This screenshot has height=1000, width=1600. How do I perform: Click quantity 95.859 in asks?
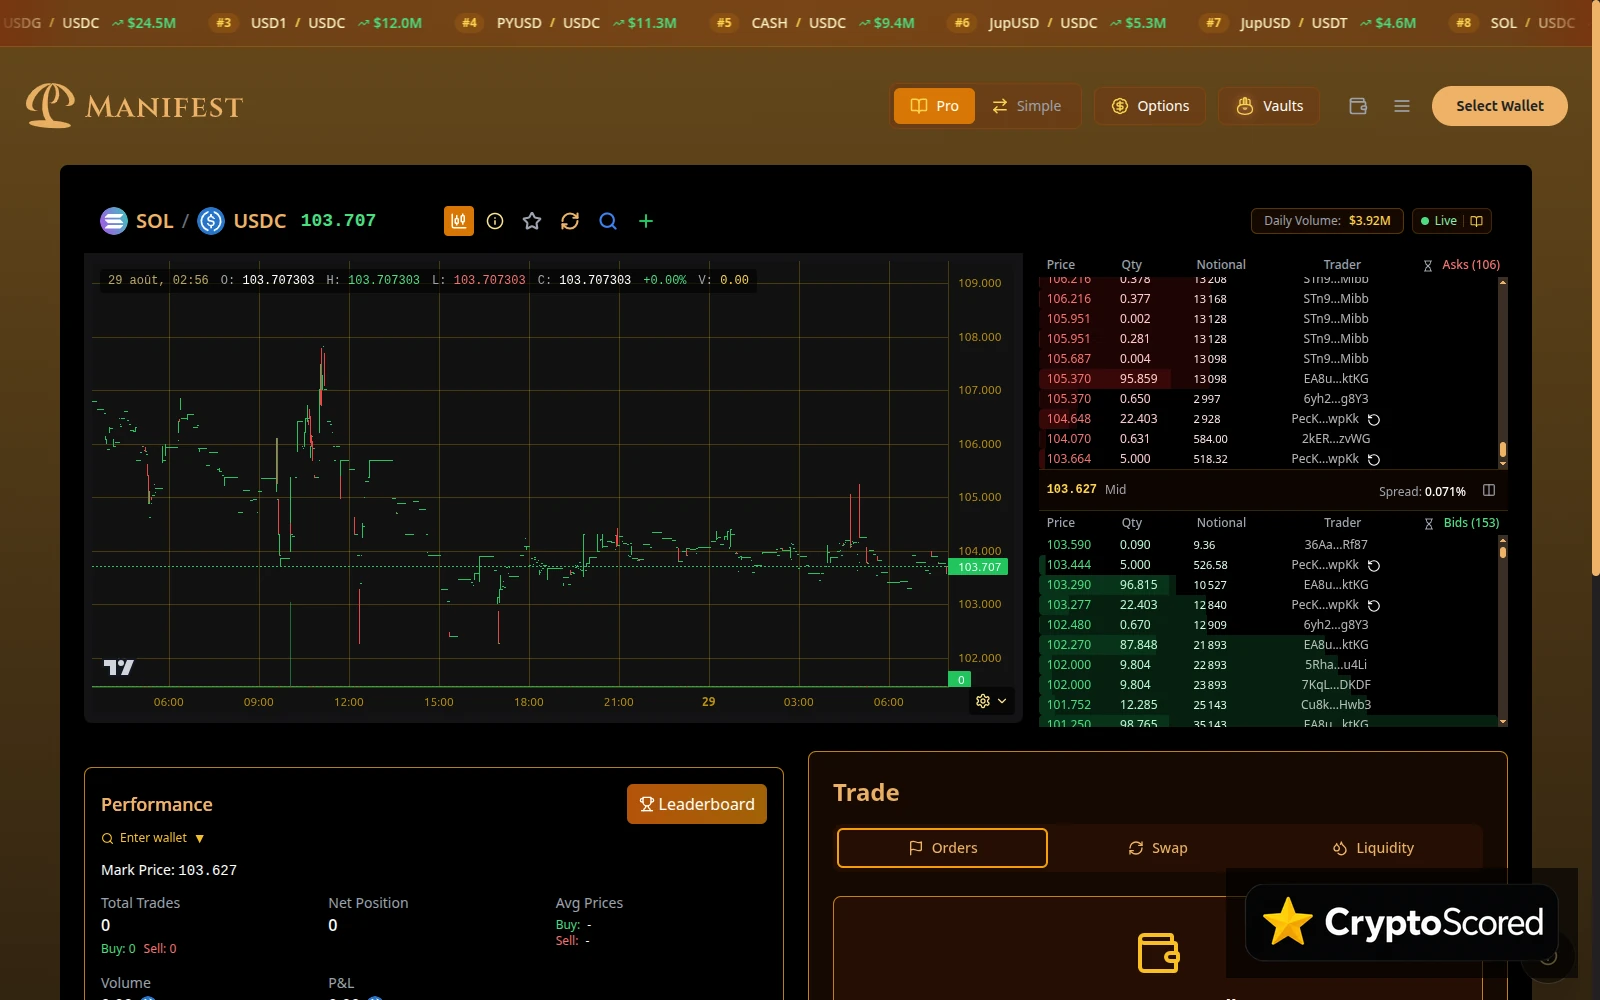coord(1138,379)
